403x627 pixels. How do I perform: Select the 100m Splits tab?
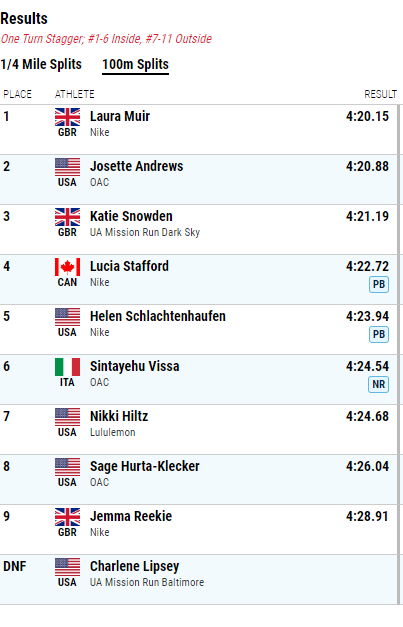[136, 65]
